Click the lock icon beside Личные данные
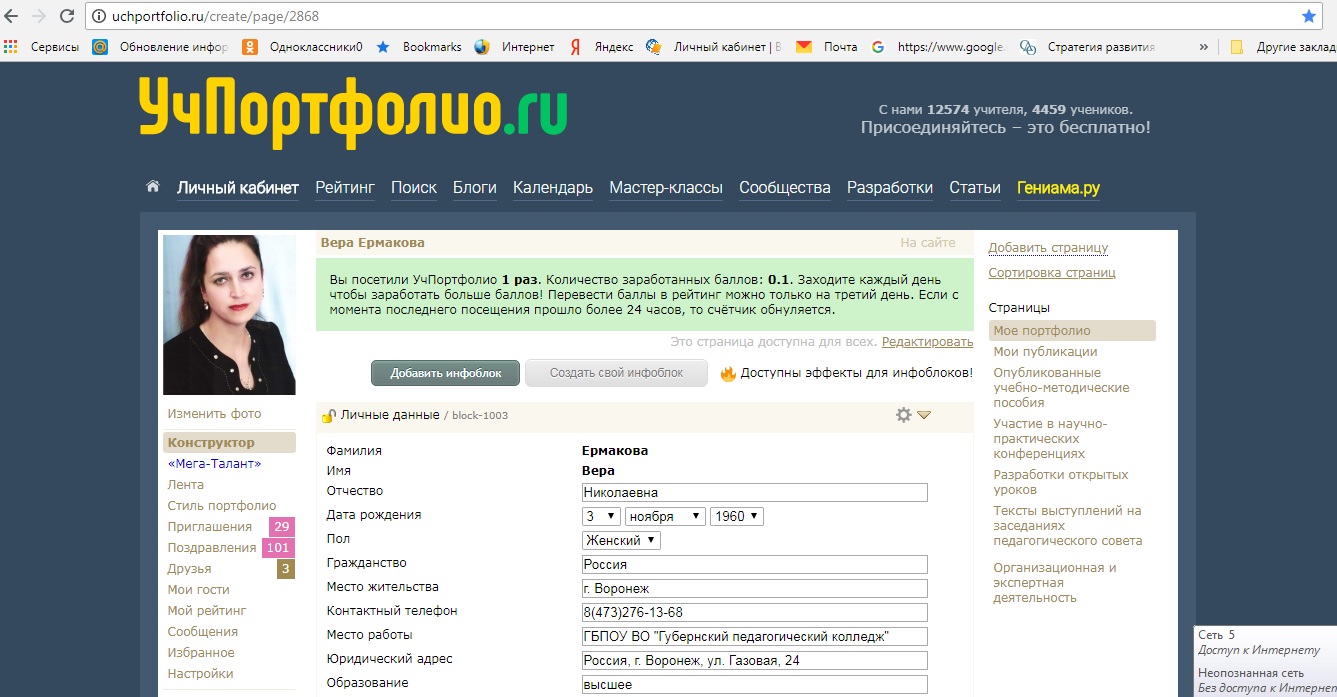Viewport: 1337px width, 697px height. [328, 416]
